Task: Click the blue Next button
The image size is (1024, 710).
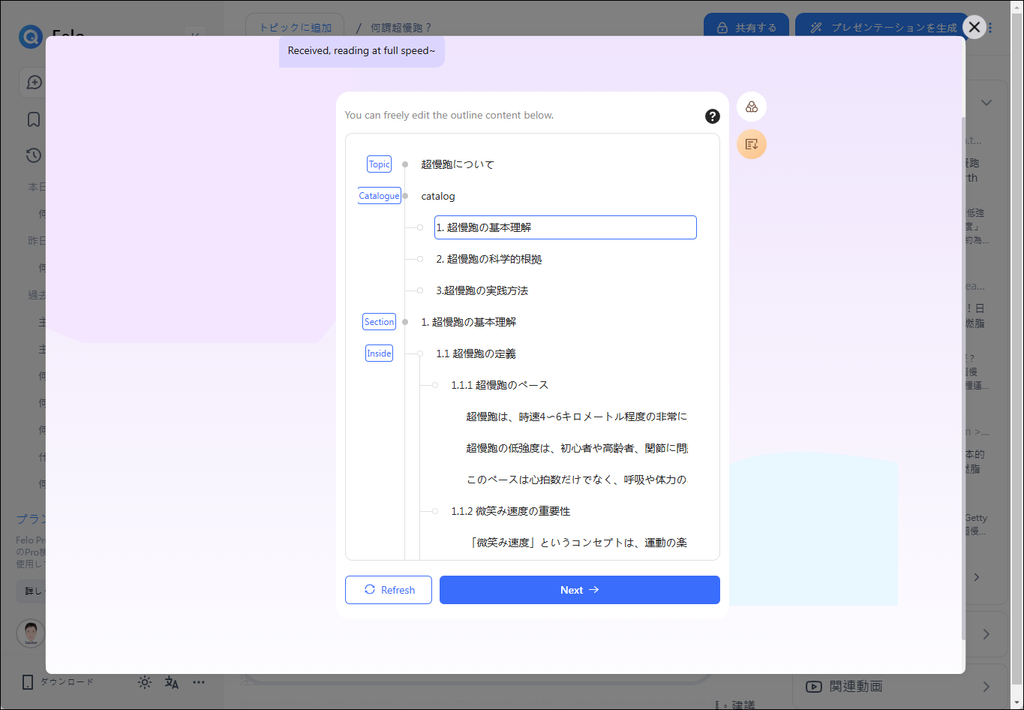Action: click(x=579, y=590)
